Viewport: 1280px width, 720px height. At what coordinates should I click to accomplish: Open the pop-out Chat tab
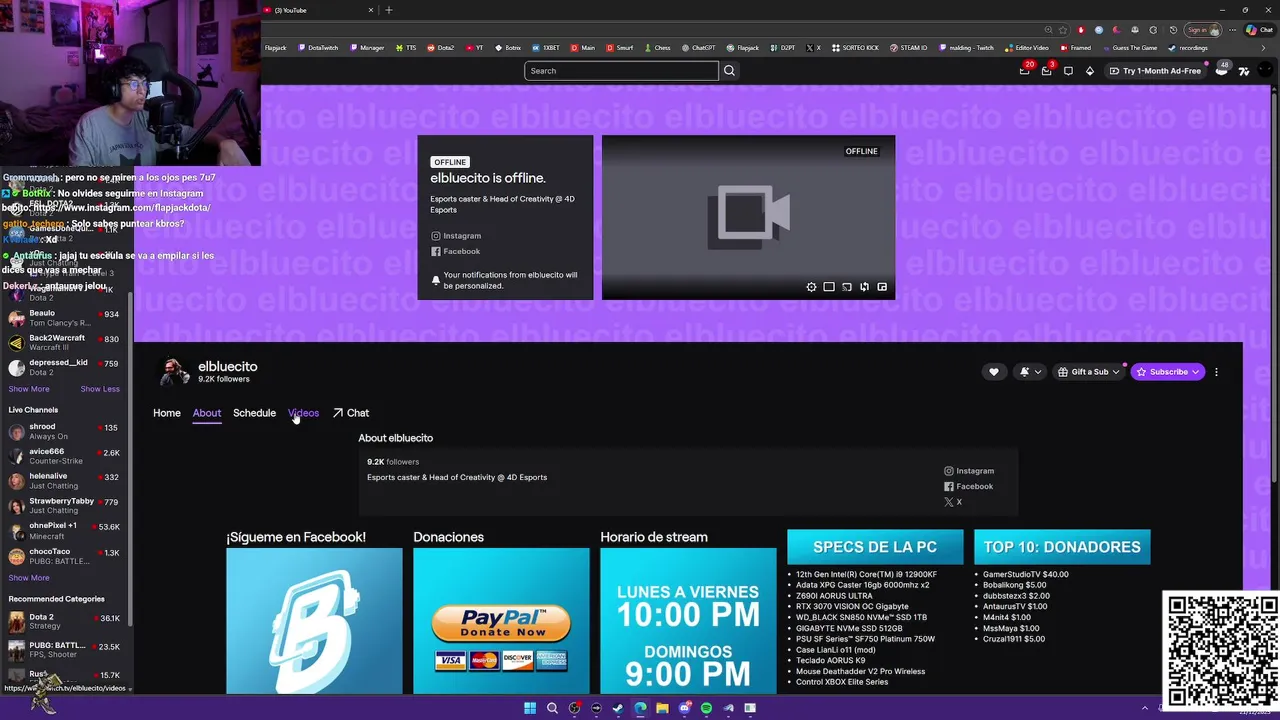351,413
